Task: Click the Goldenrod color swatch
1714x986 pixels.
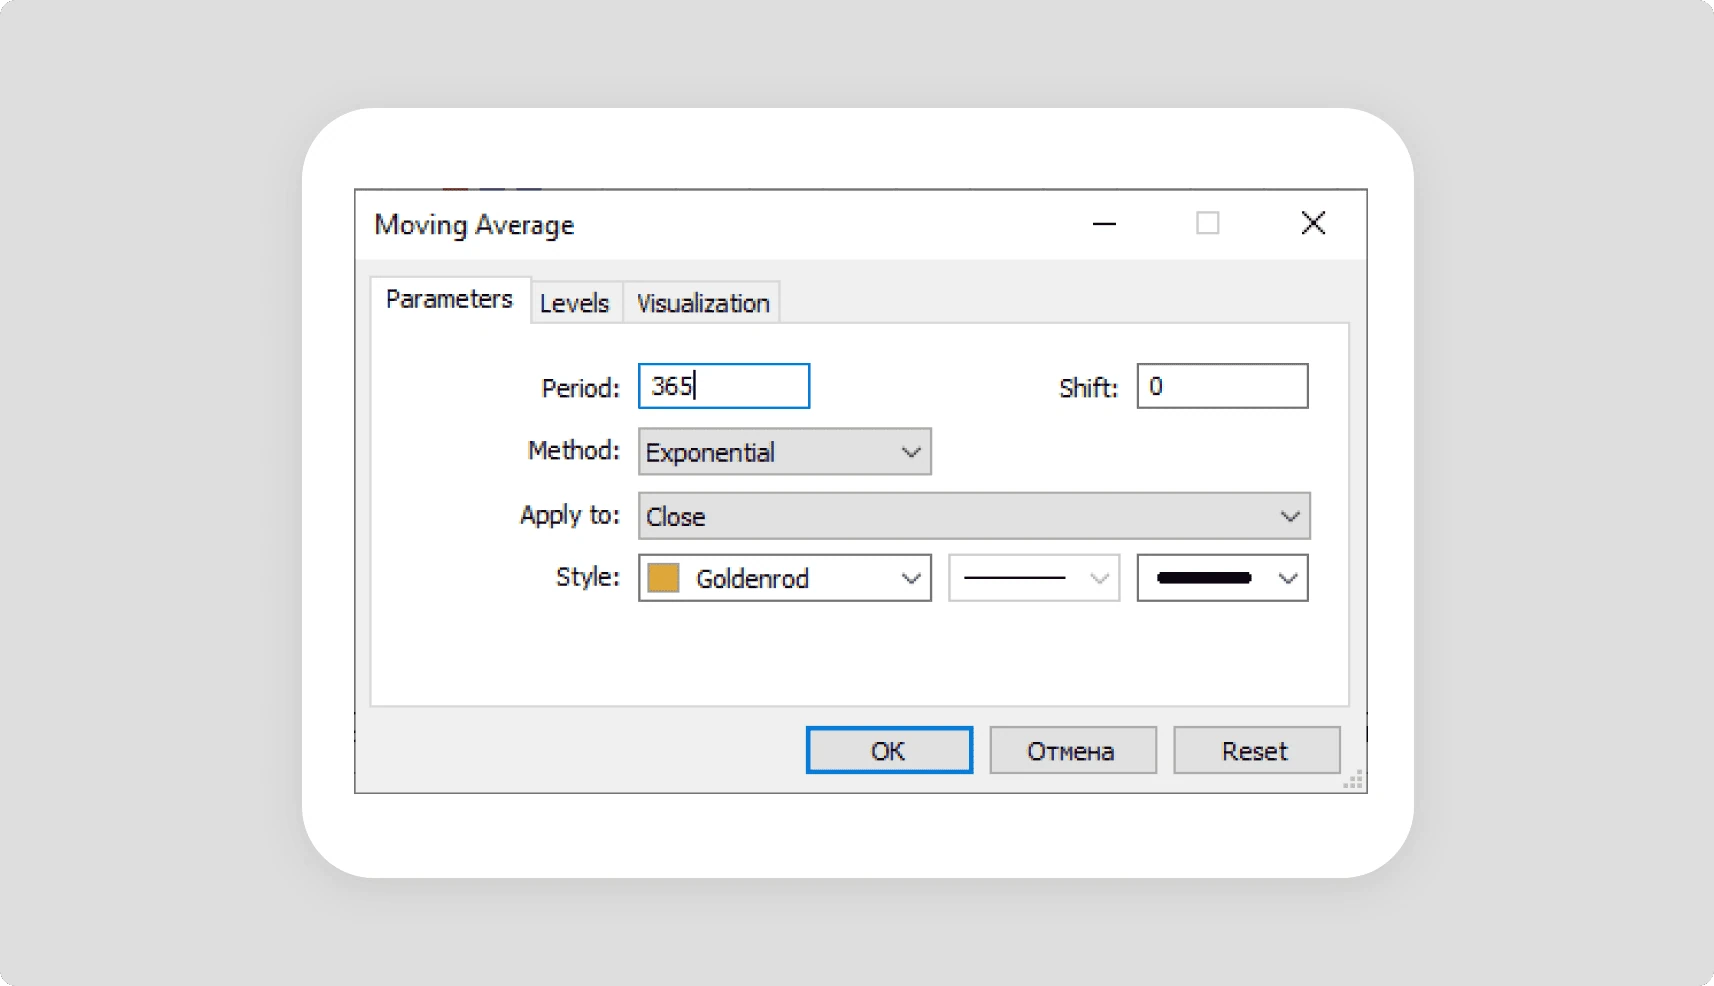Action: [663, 578]
